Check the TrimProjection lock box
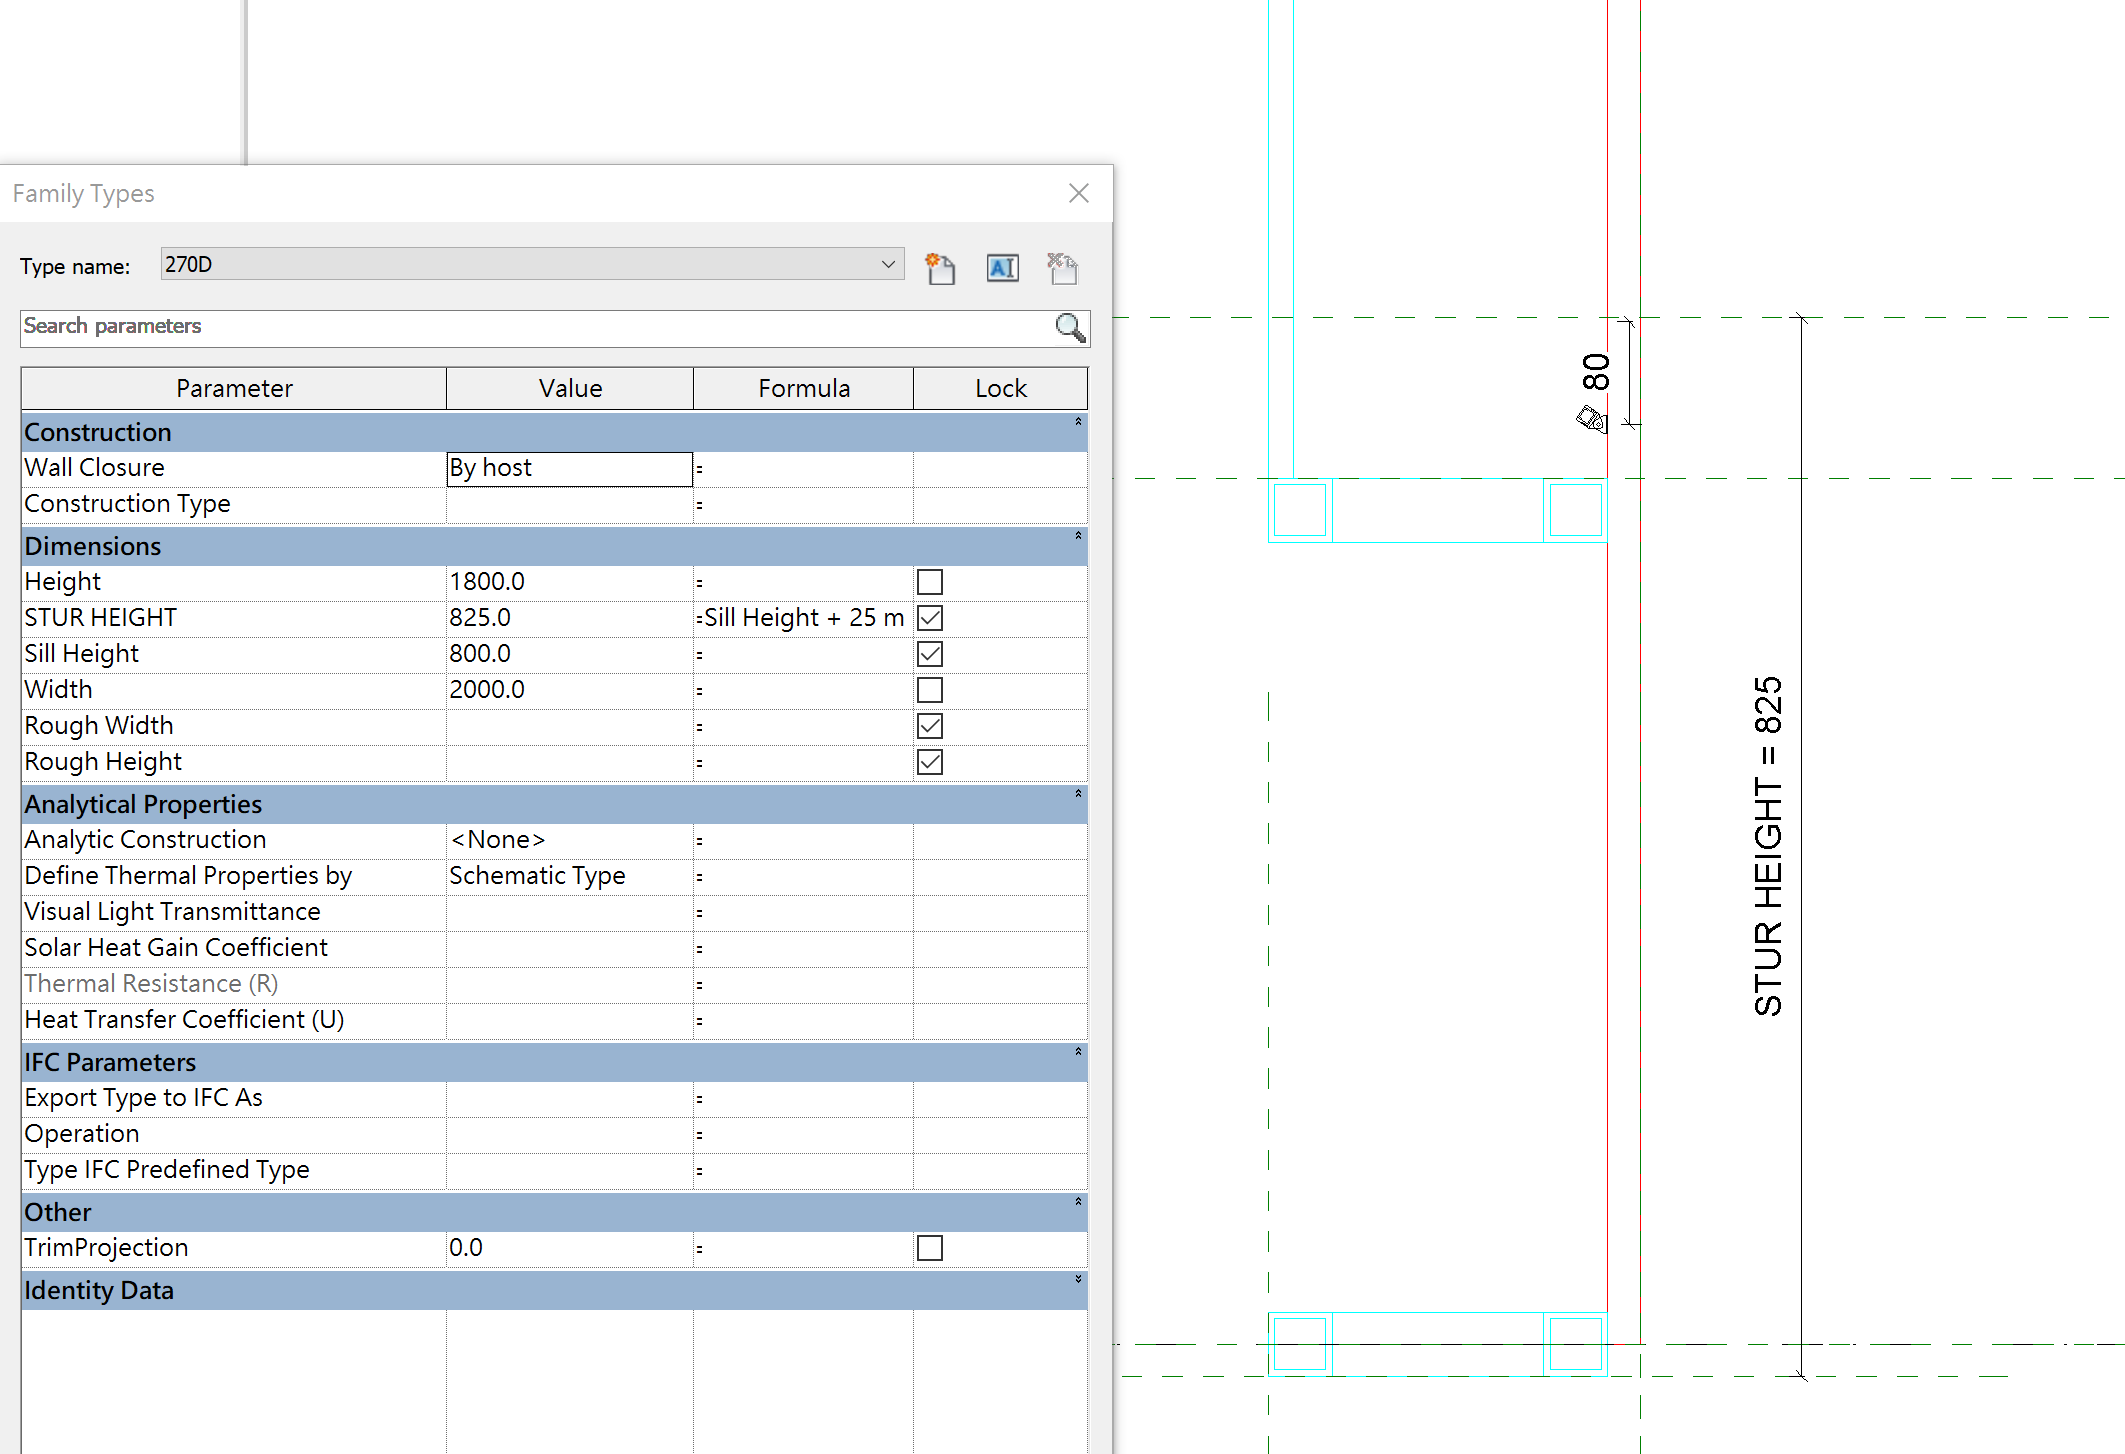The width and height of the screenshot is (2125, 1454). coord(929,1247)
